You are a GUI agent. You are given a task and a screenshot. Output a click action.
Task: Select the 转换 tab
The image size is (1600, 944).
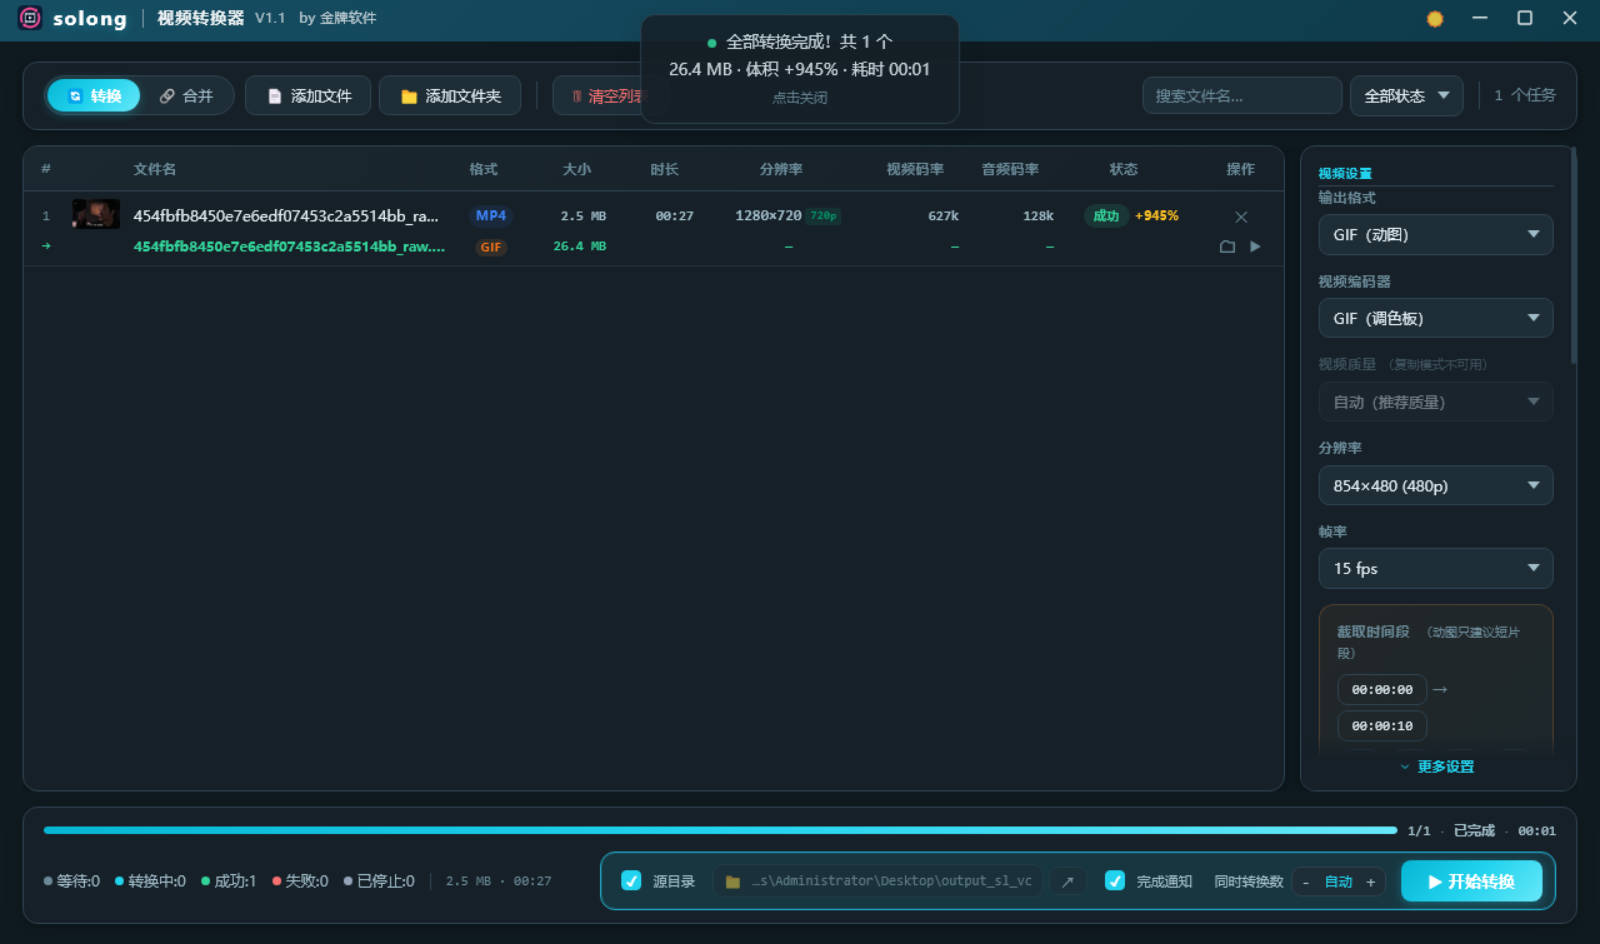pos(92,95)
